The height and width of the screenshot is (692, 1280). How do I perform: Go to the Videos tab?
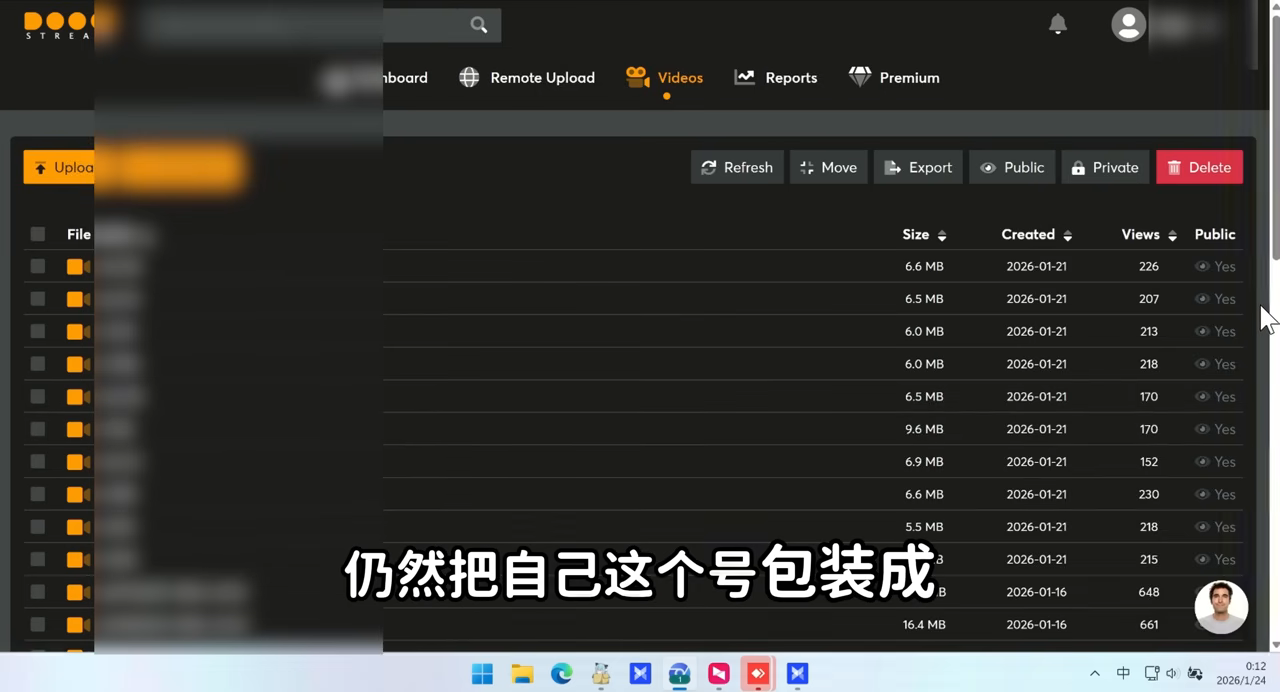[x=664, y=78]
